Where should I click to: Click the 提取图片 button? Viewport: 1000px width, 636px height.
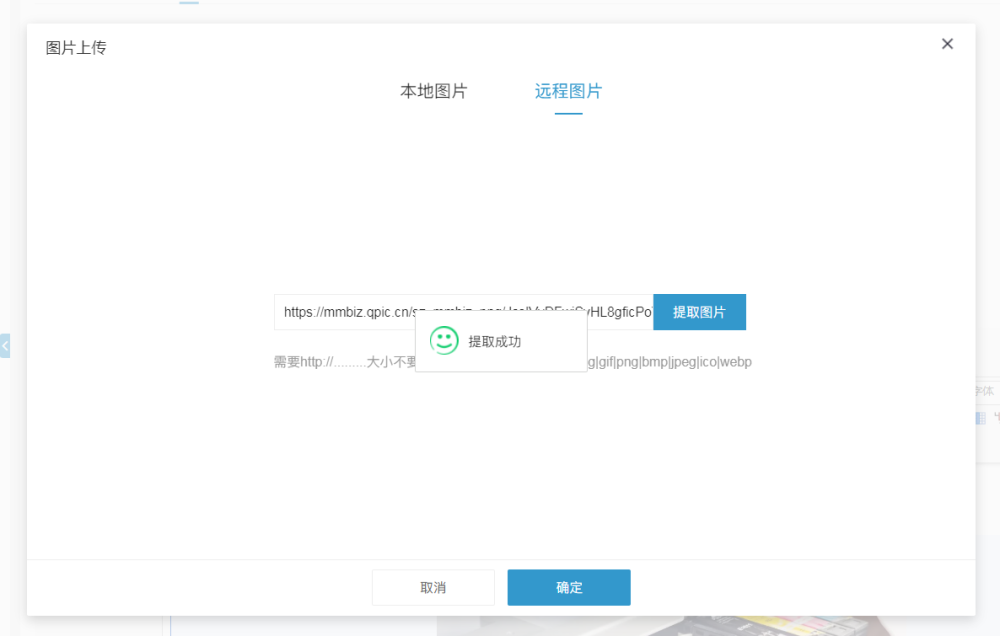[700, 312]
